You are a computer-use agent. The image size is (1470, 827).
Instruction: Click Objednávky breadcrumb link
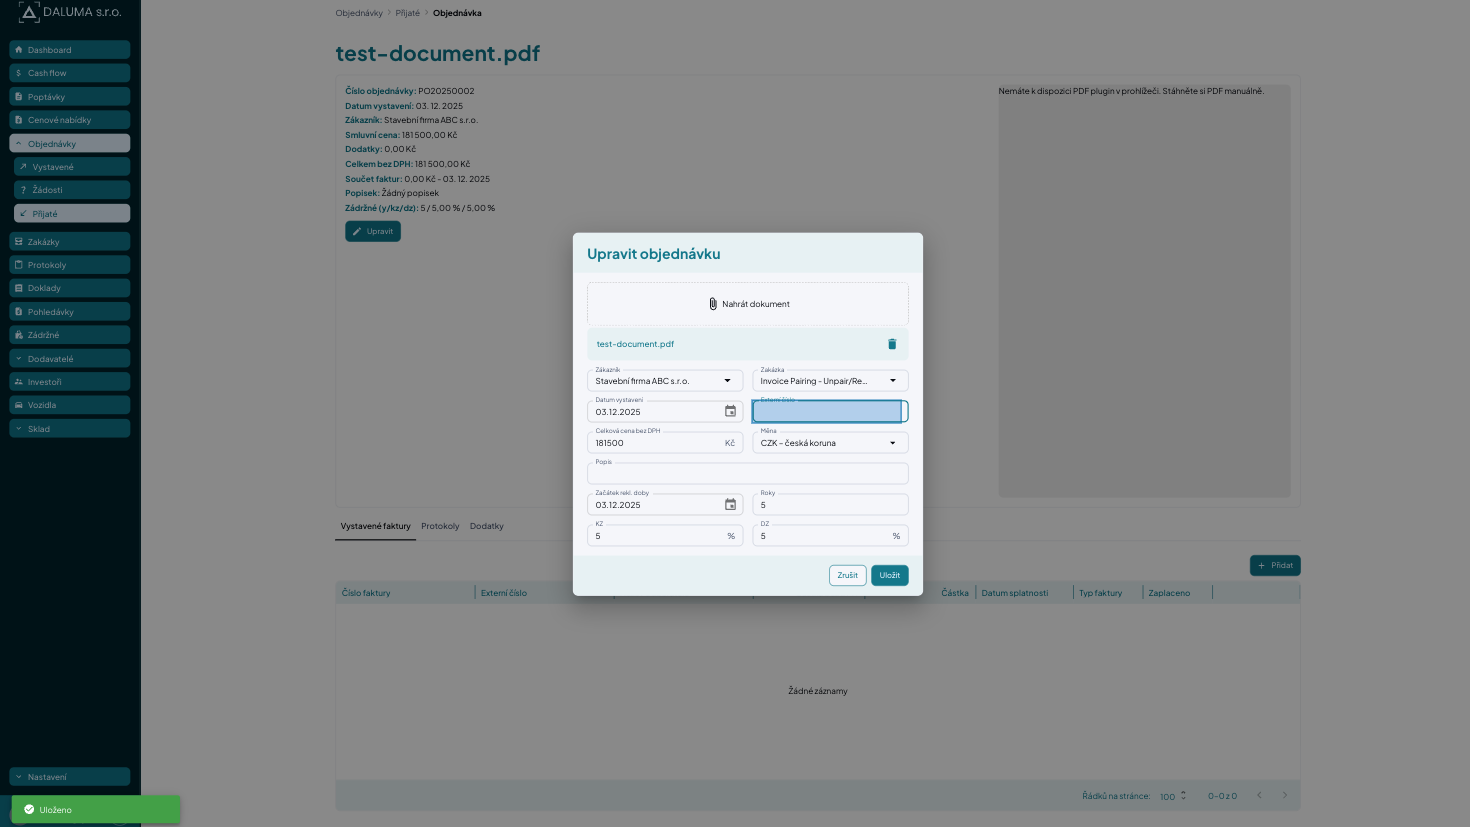pos(359,13)
